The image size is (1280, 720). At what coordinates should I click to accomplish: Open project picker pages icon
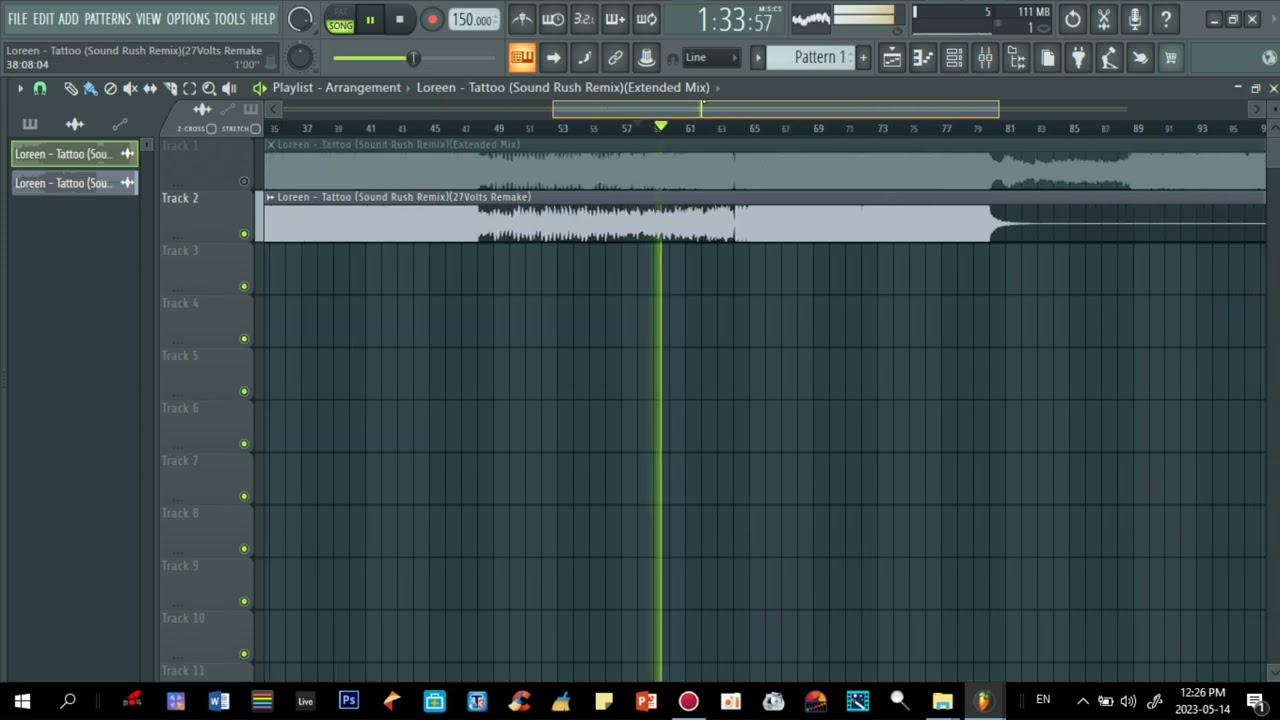coord(1047,58)
